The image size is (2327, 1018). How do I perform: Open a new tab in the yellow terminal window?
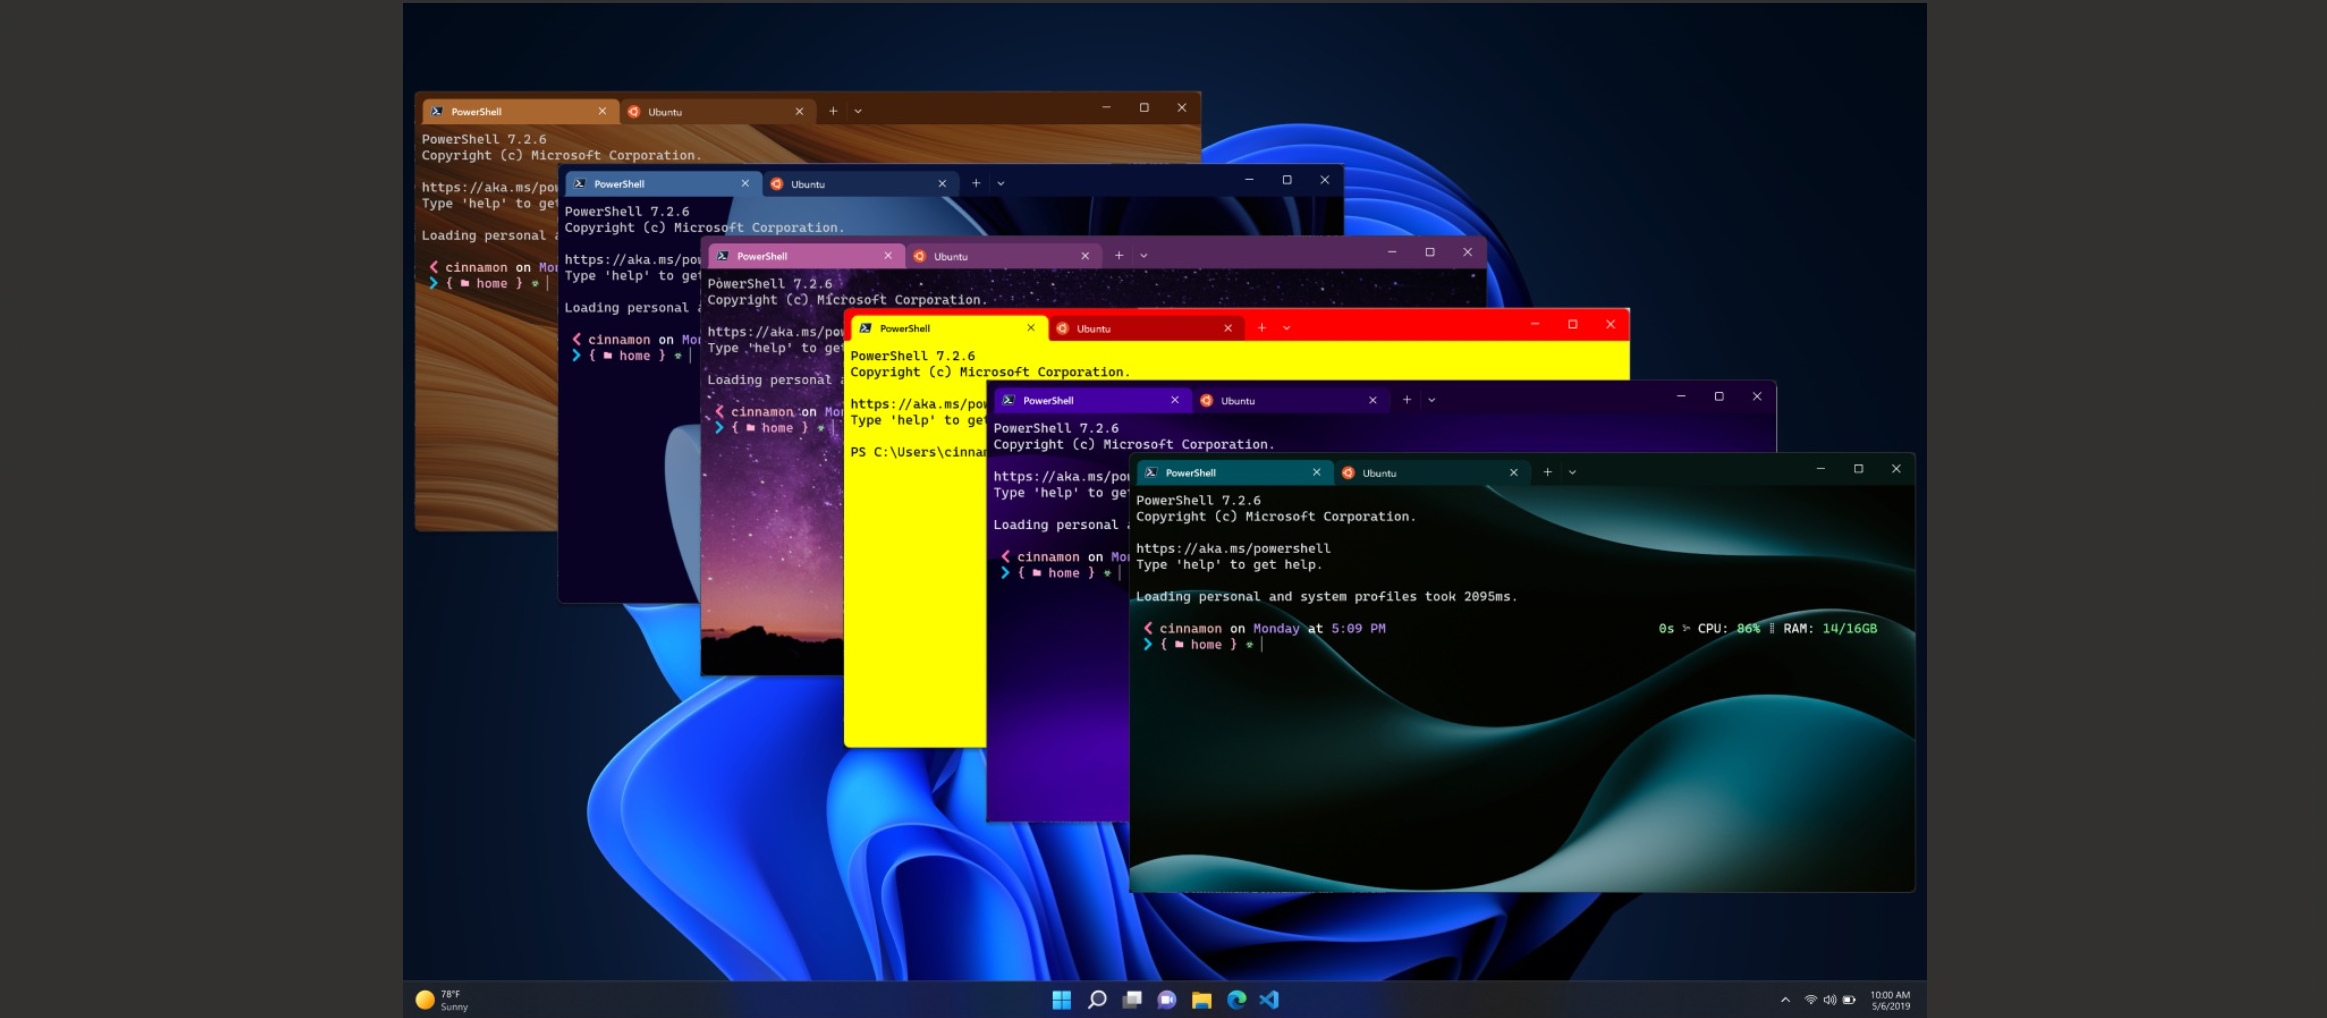(1262, 327)
